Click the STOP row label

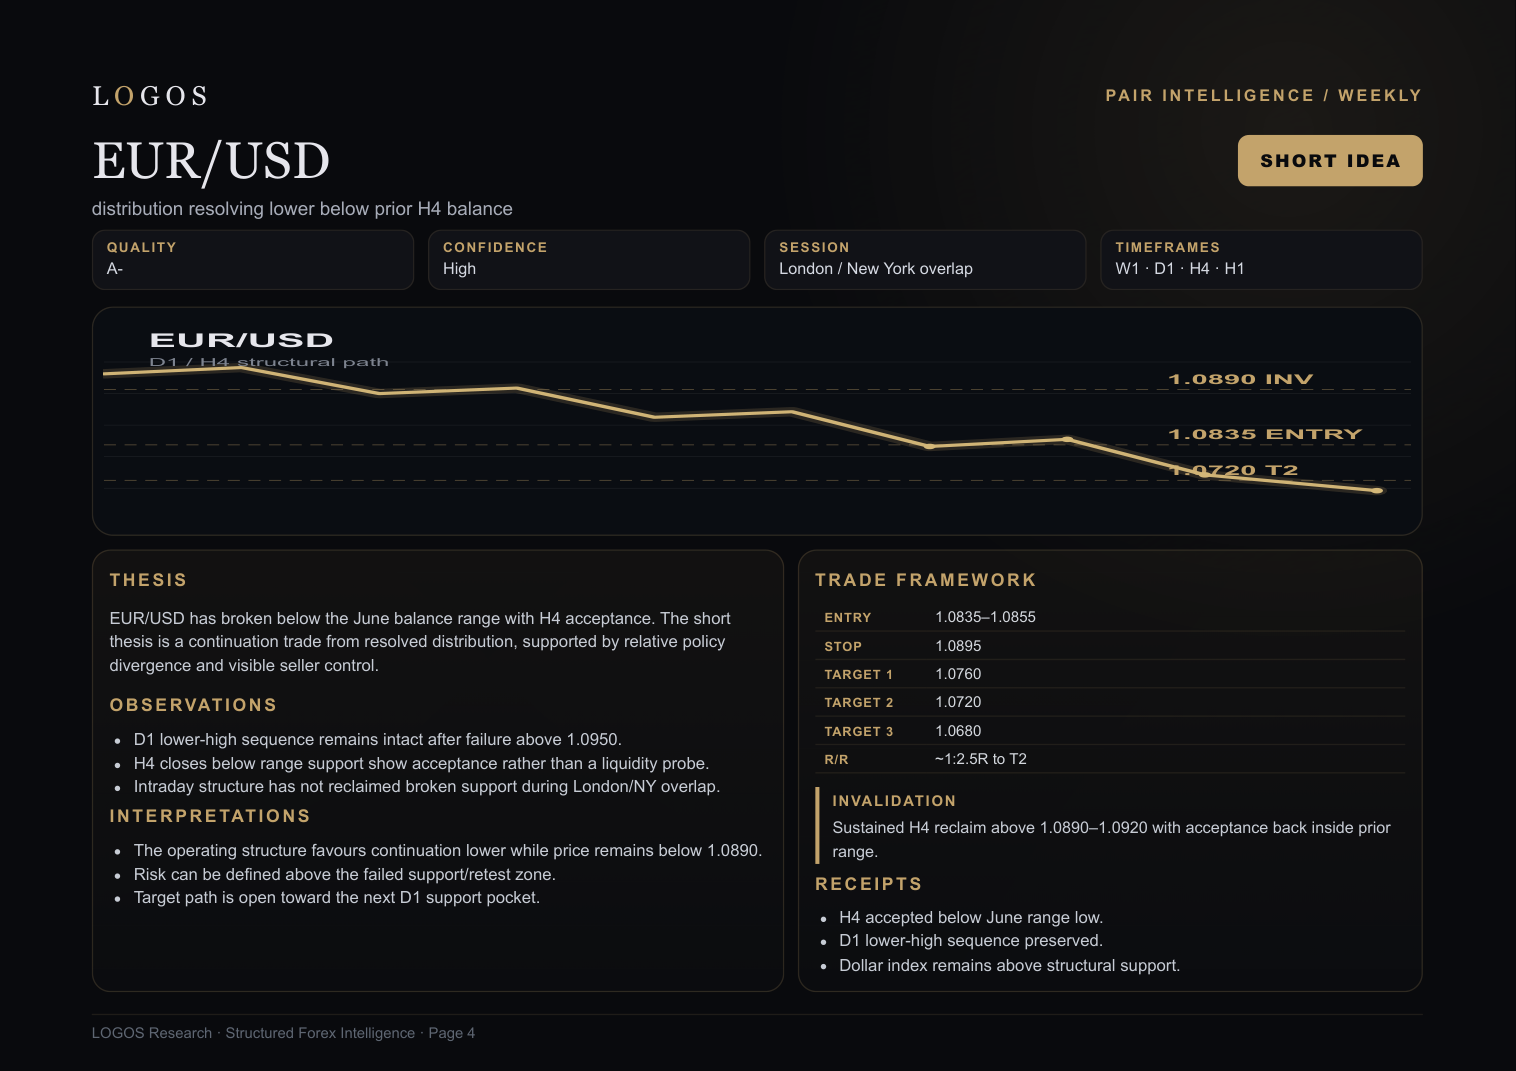pos(843,647)
